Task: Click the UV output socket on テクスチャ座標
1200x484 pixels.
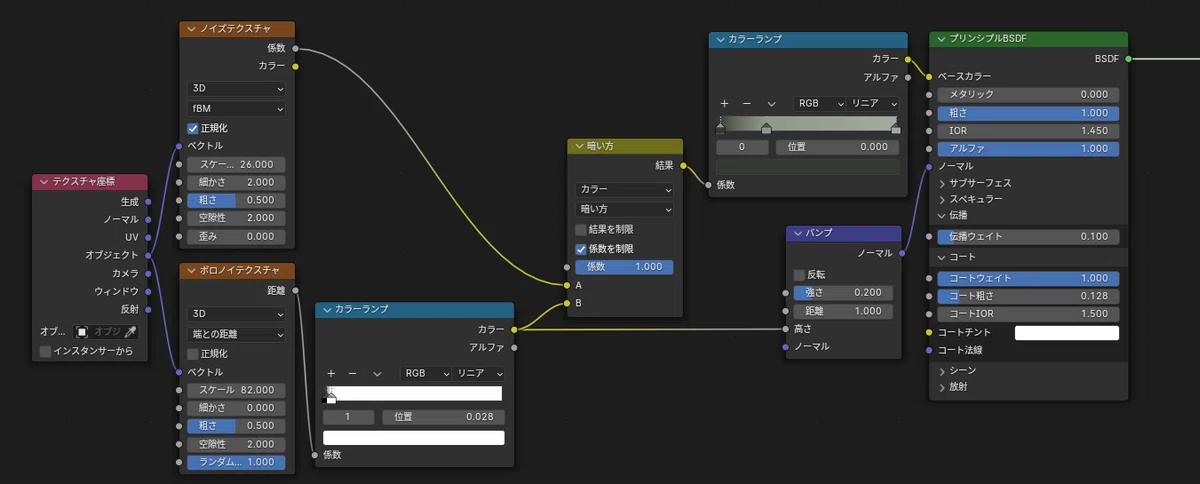Action: (149, 237)
